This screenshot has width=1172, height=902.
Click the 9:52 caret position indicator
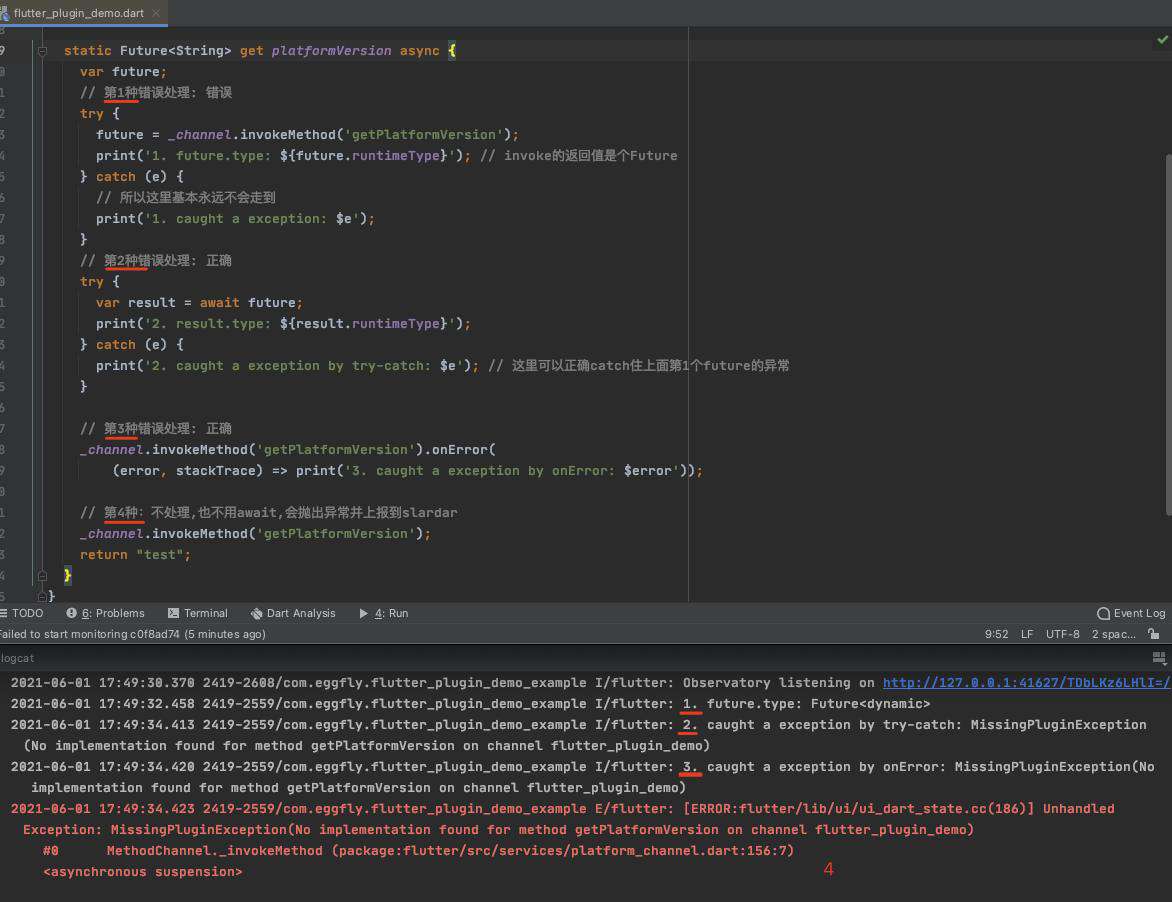point(996,634)
